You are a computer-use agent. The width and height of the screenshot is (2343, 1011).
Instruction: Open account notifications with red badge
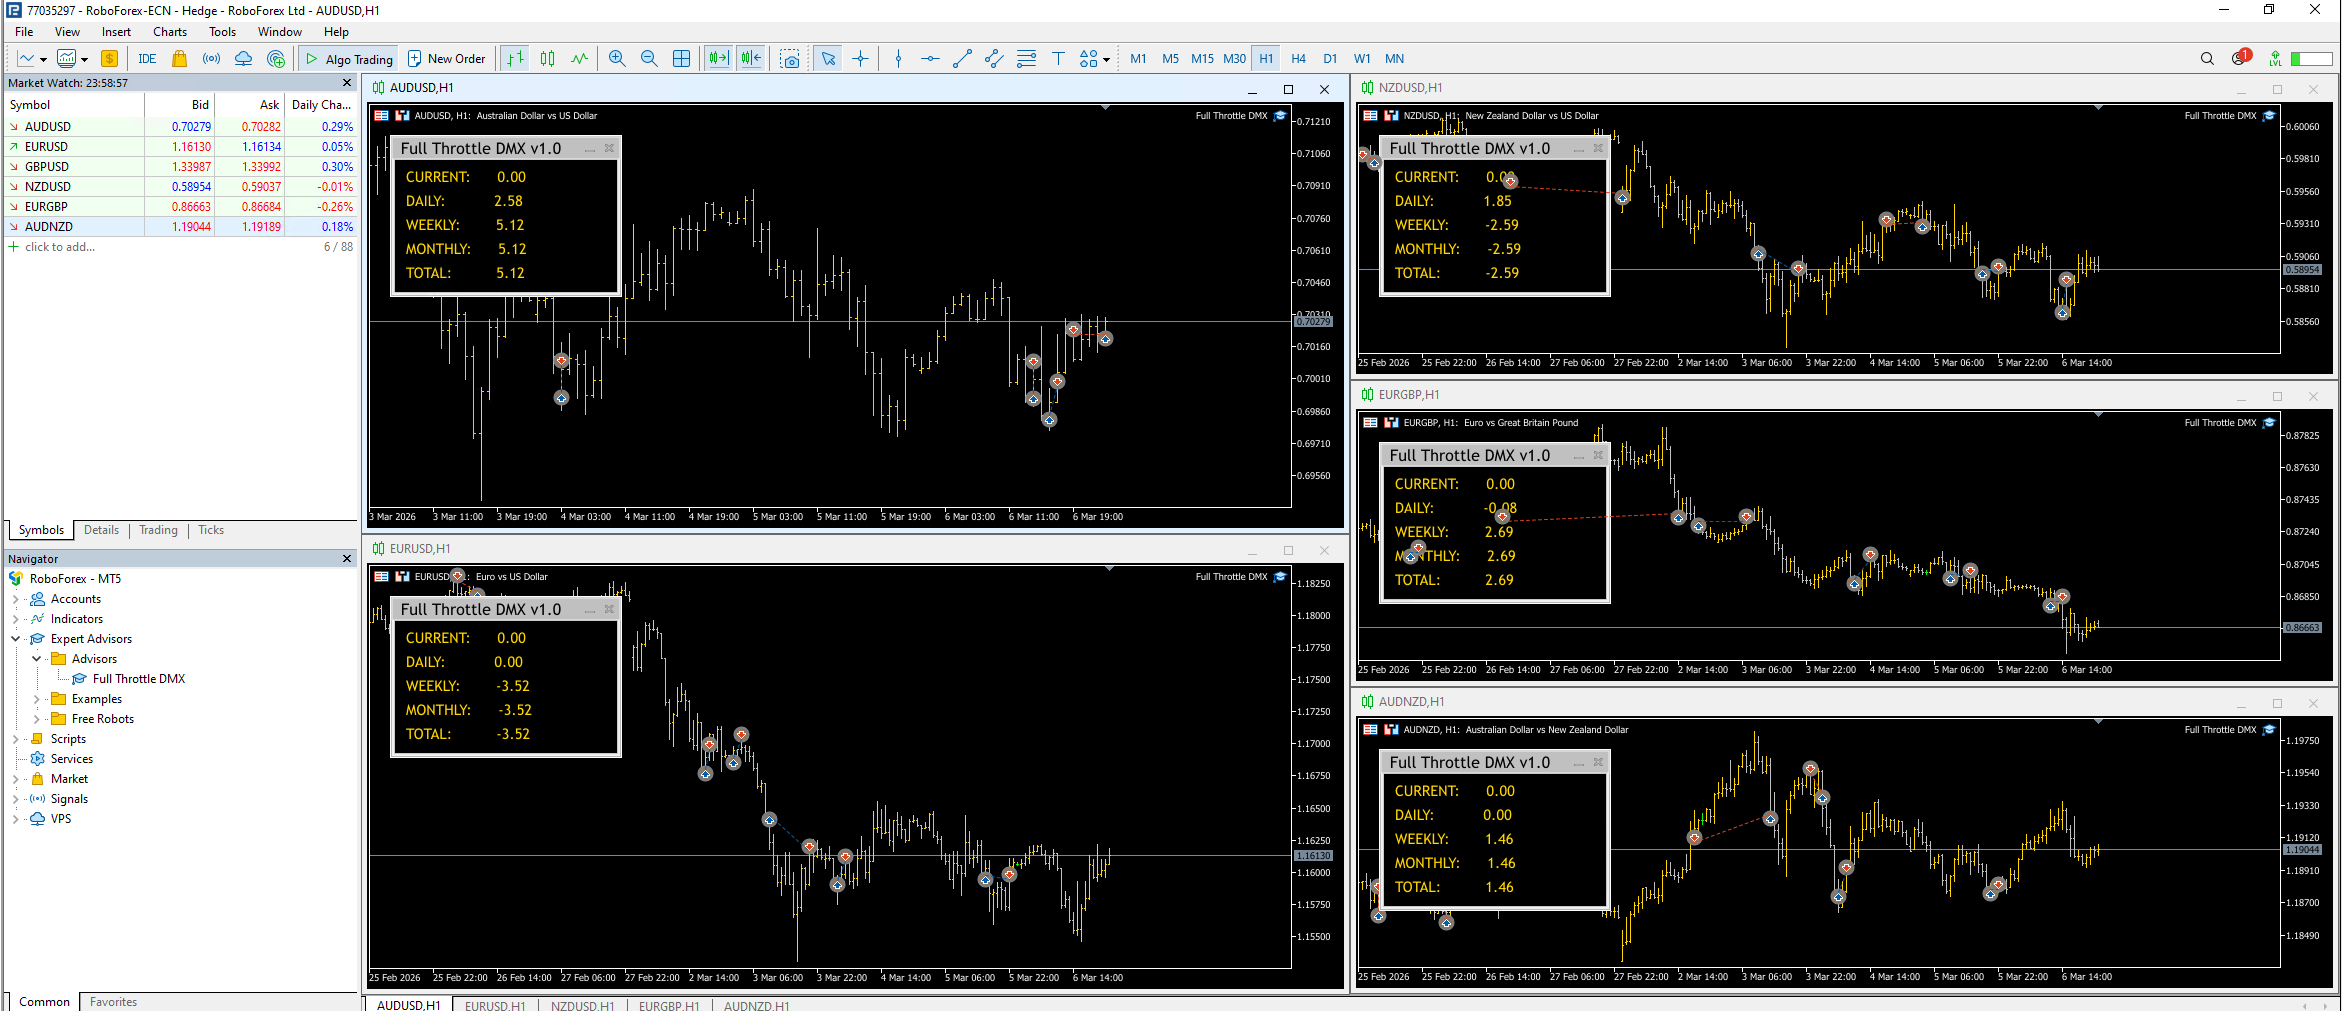[2240, 58]
